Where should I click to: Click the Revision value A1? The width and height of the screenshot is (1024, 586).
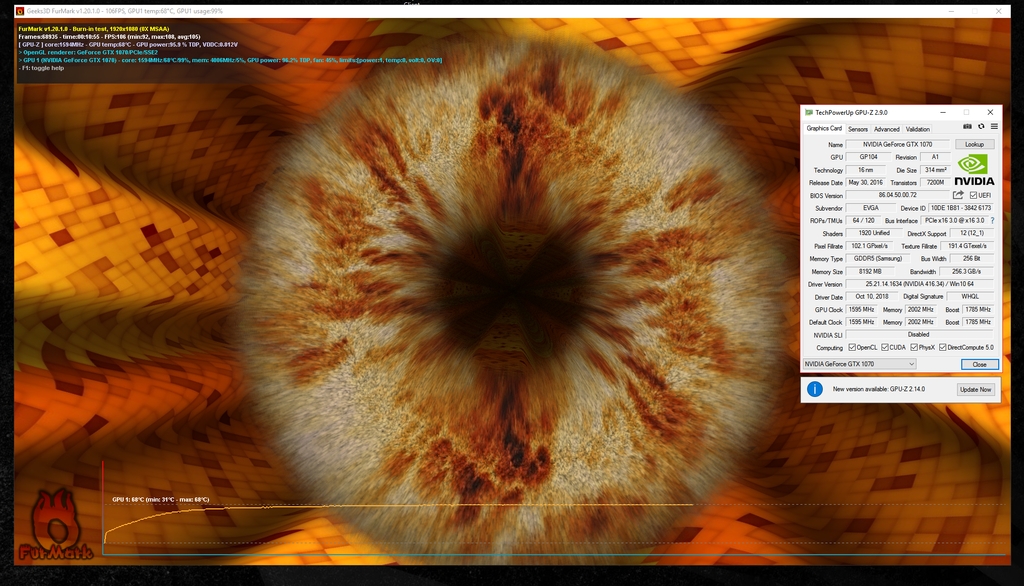(x=935, y=157)
